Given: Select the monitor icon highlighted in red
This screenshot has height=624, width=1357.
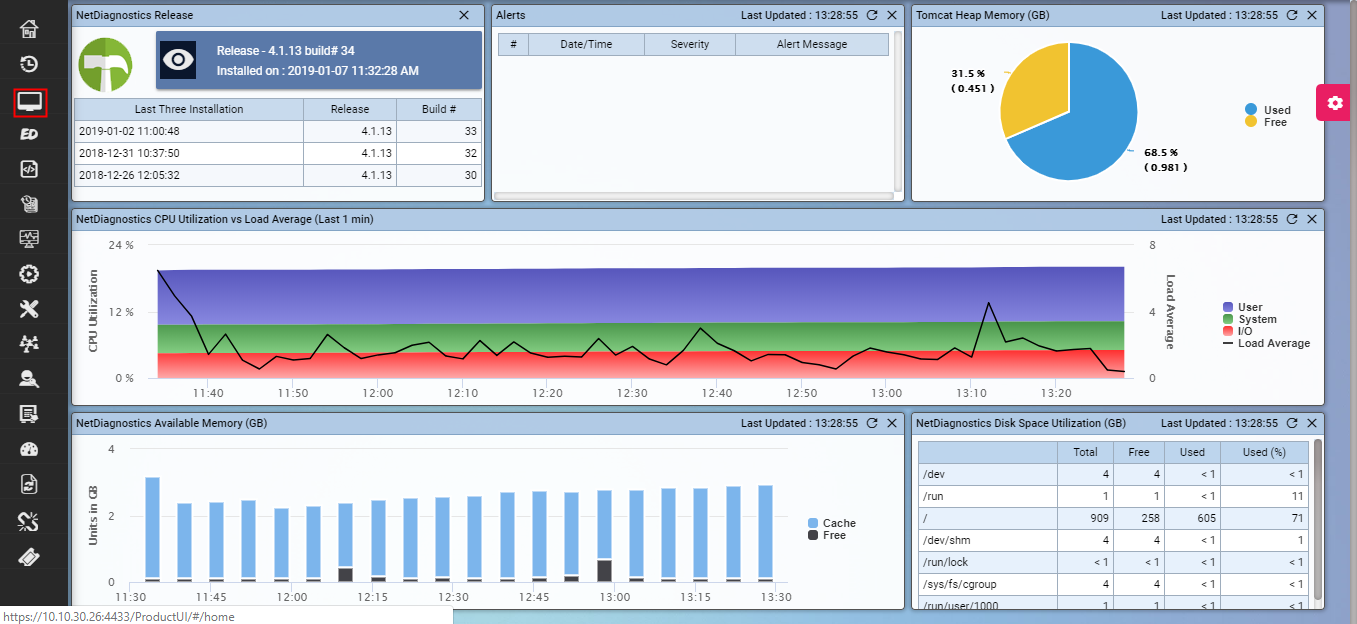Looking at the screenshot, I should coord(30,102).
